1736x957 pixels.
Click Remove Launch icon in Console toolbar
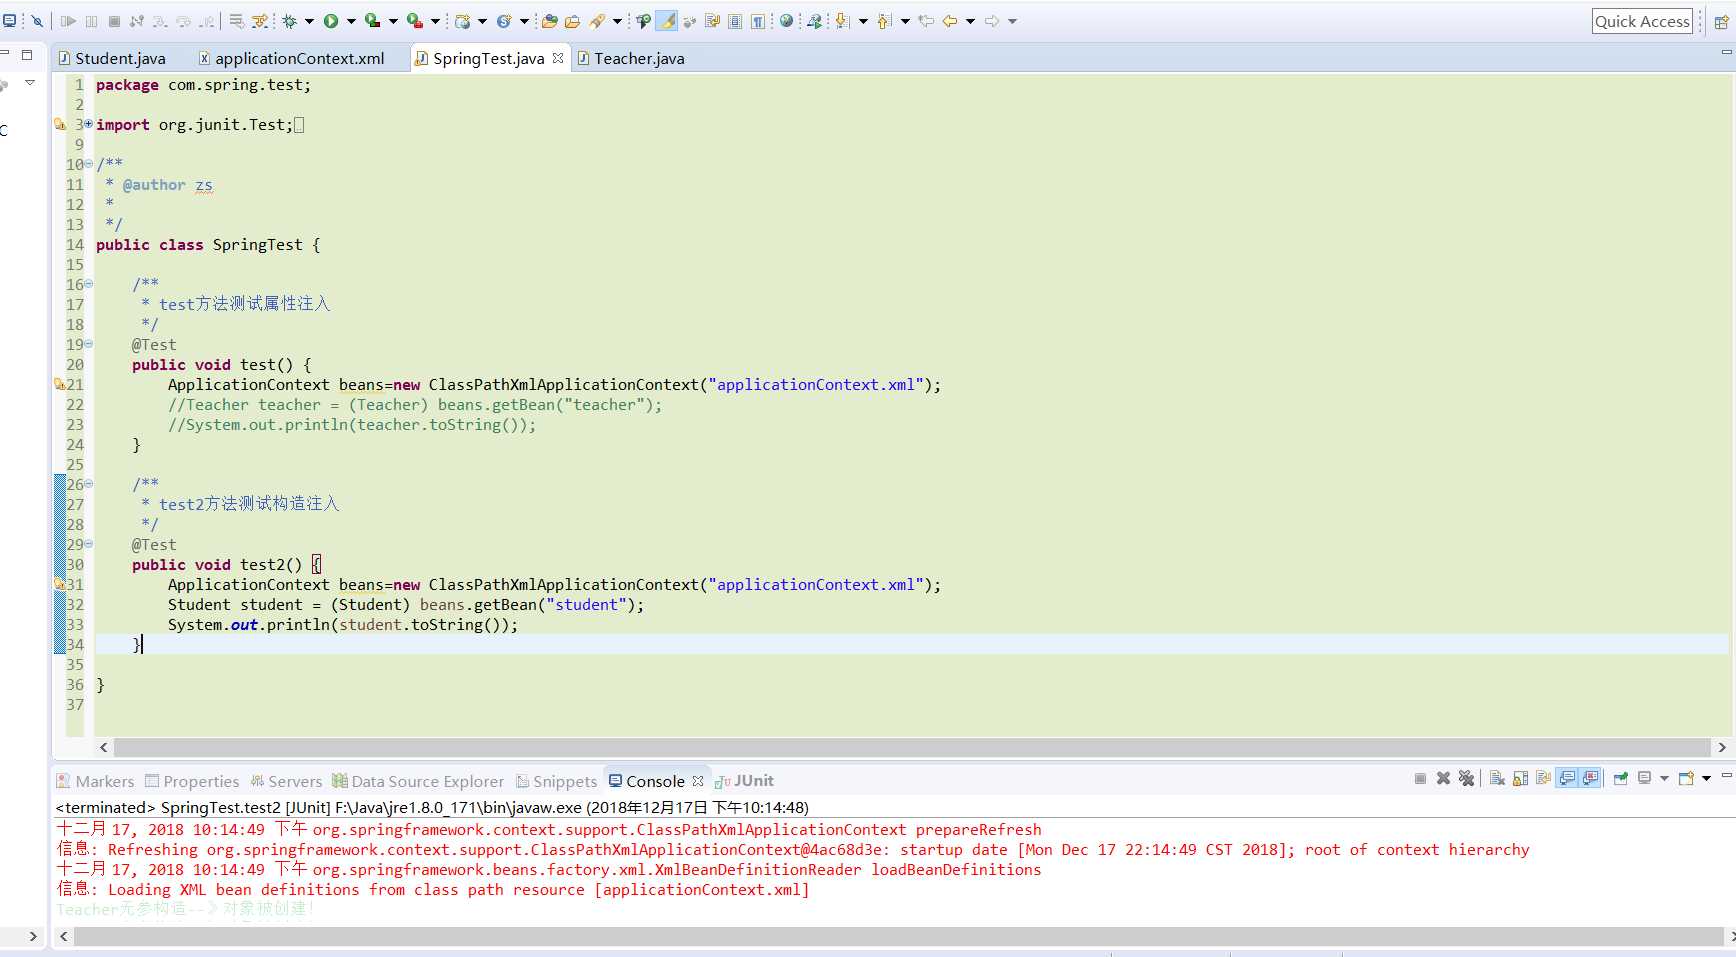[1443, 778]
